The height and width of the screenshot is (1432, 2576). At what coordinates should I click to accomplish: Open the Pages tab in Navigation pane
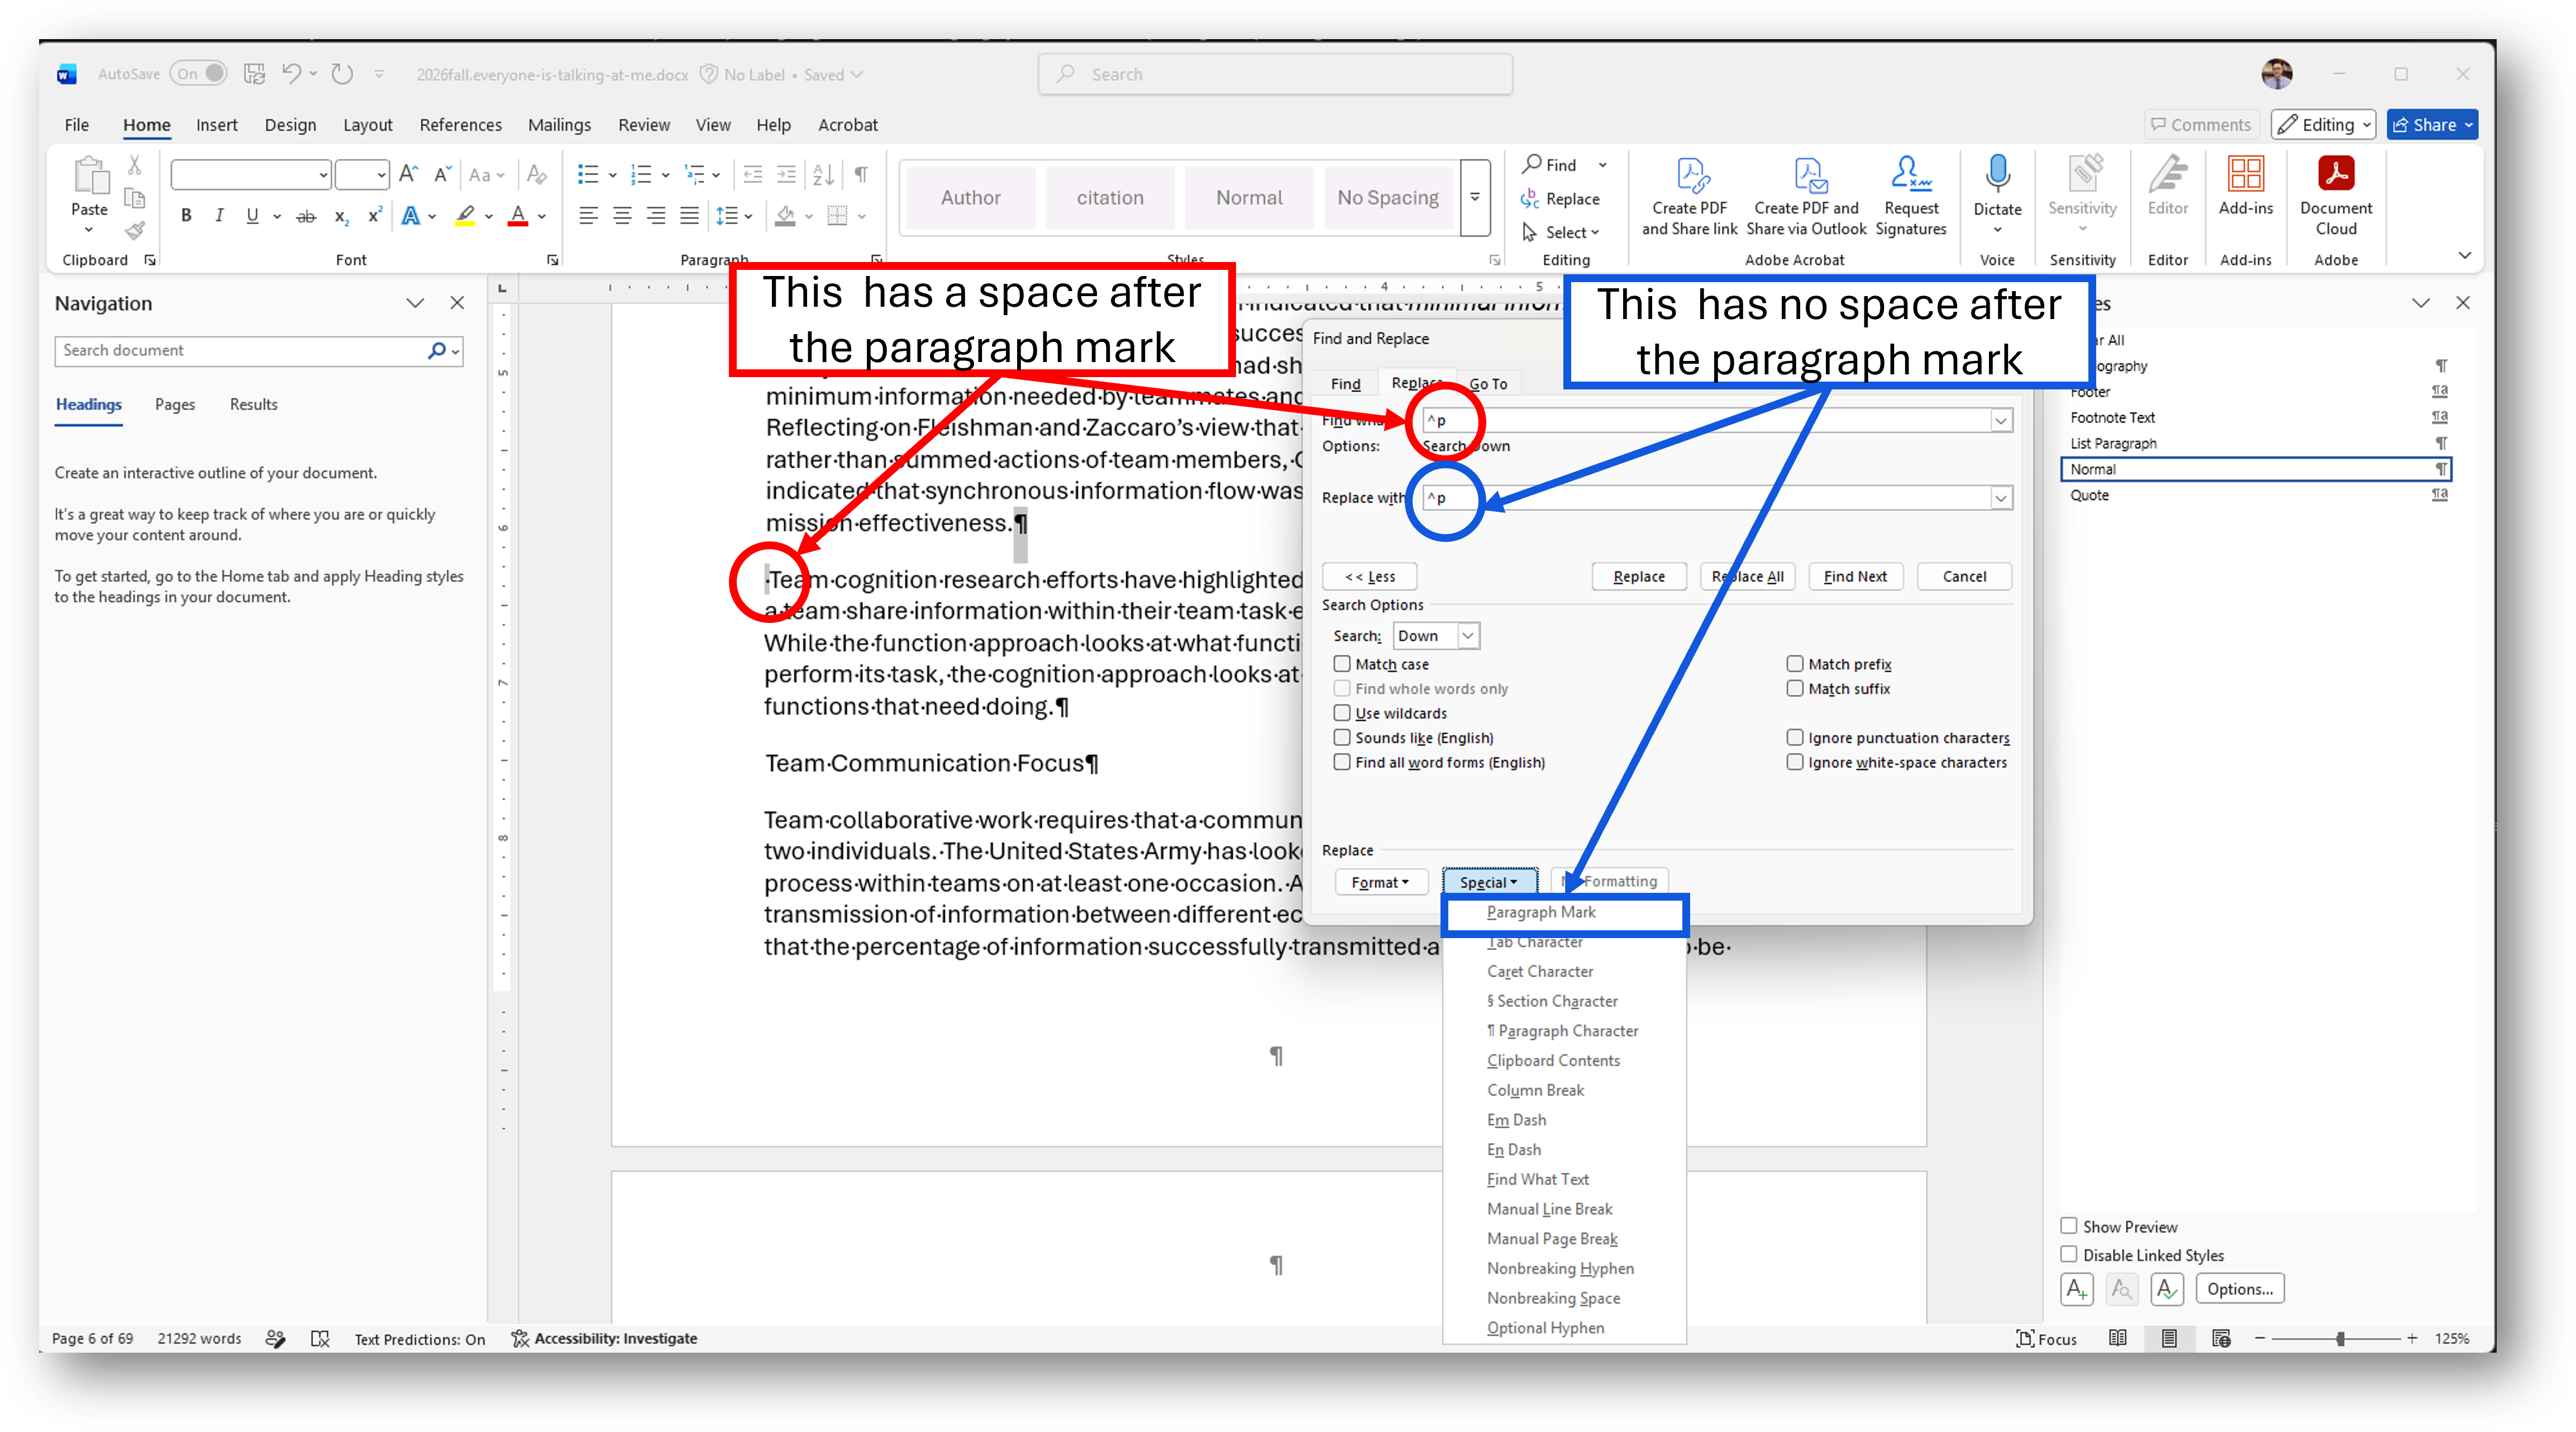(x=175, y=404)
